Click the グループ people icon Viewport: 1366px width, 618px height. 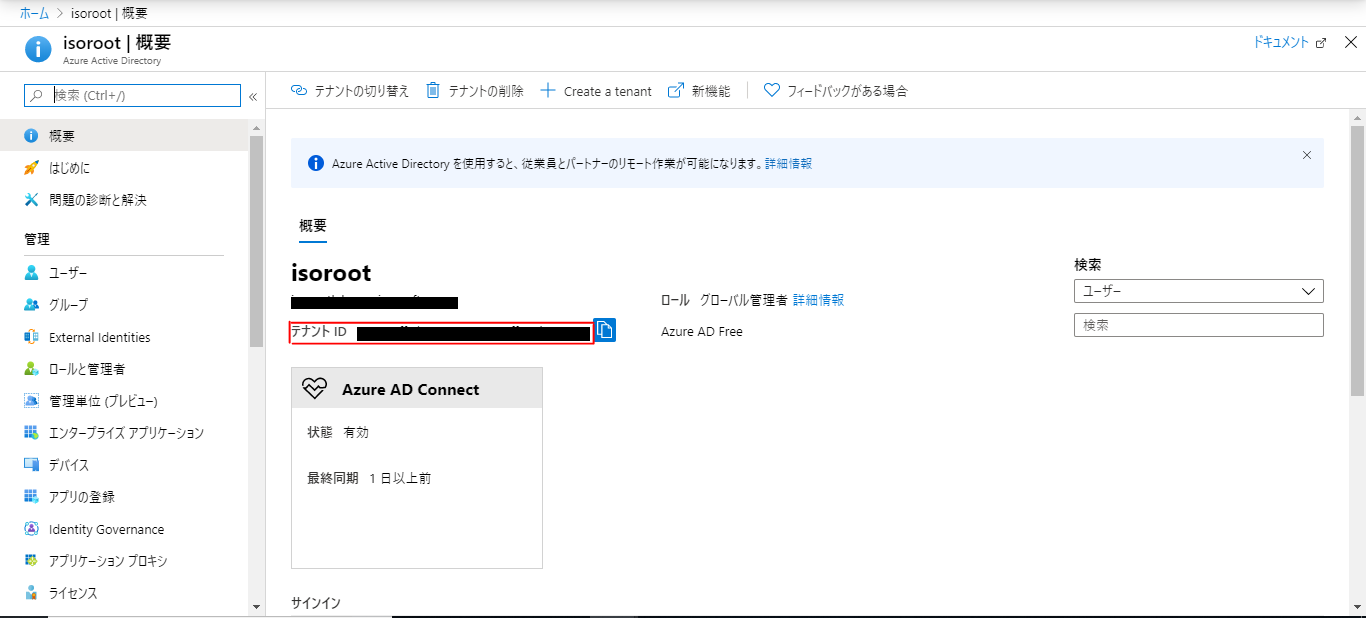pyautogui.click(x=31, y=305)
